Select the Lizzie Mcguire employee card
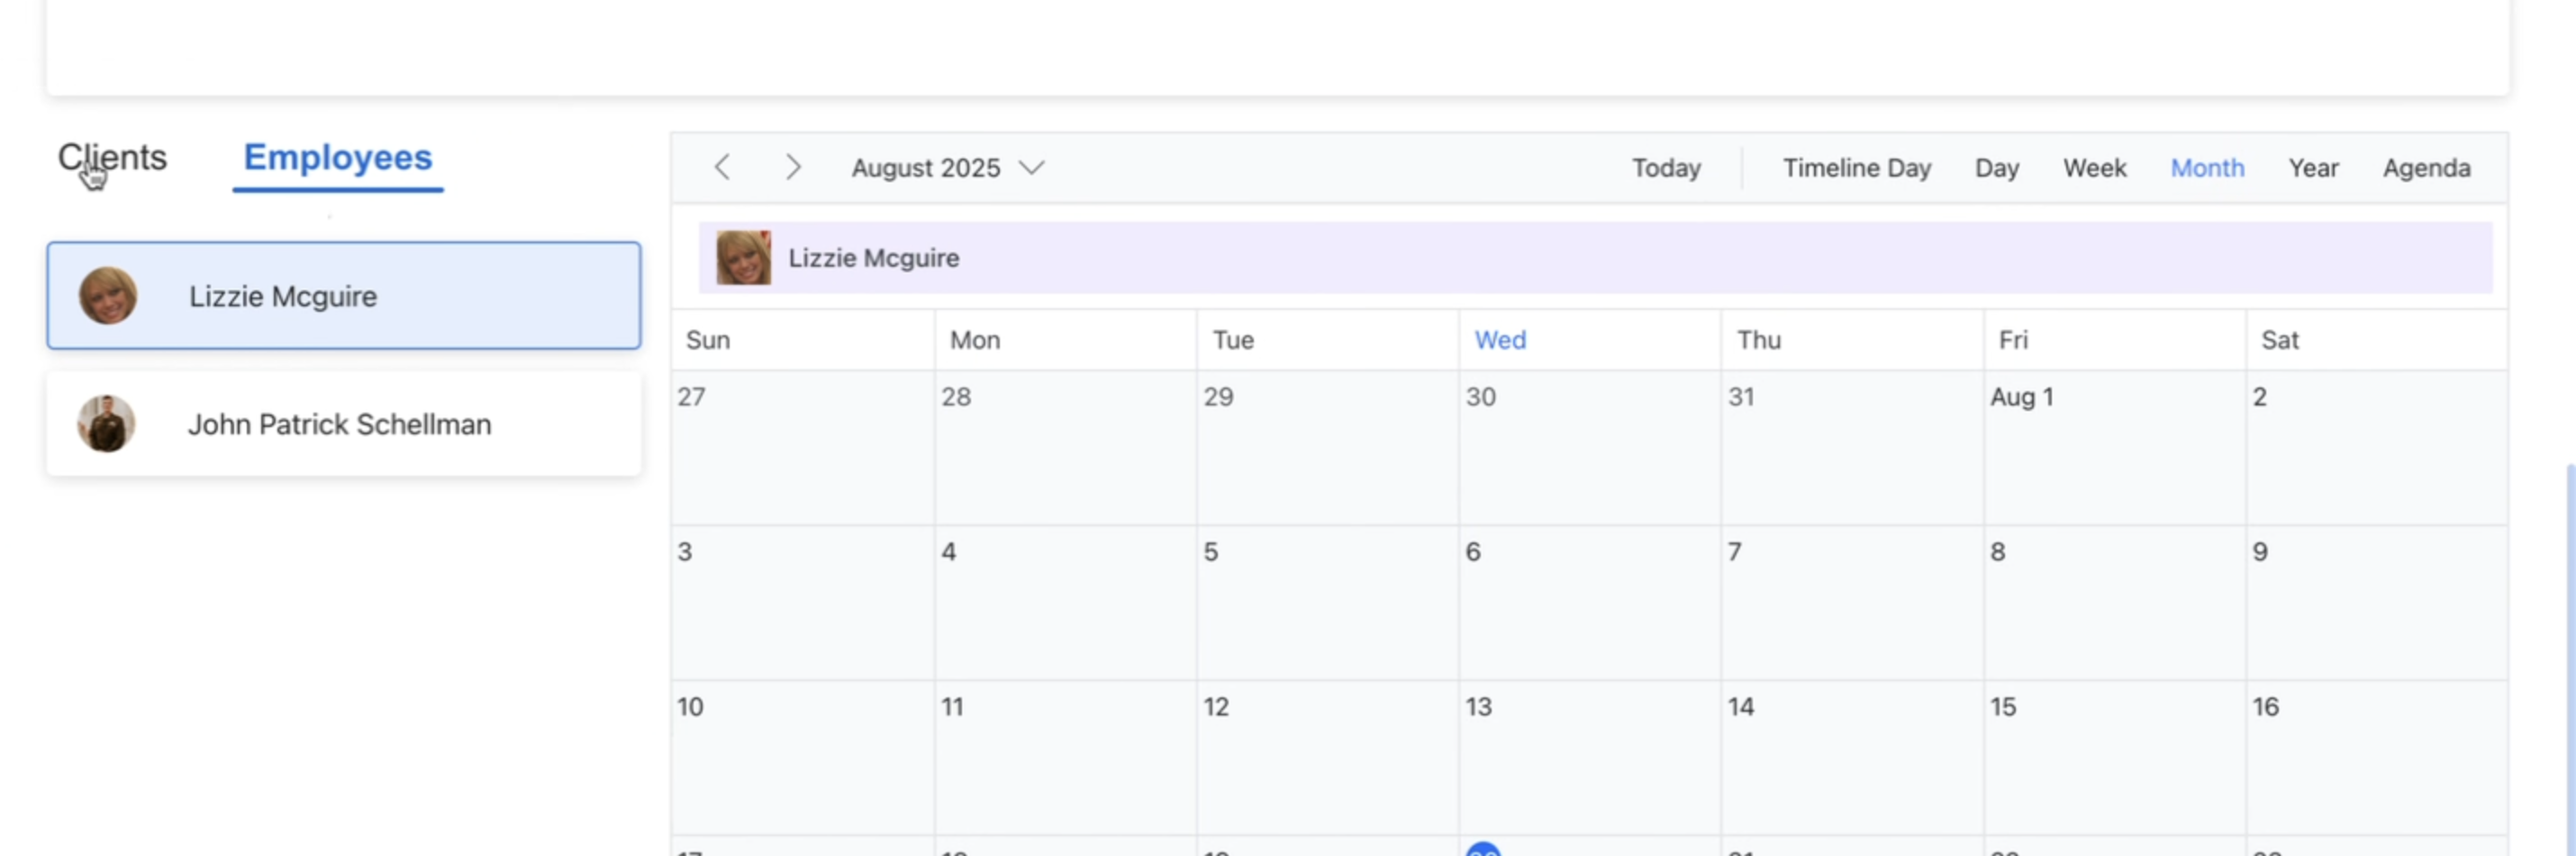This screenshot has height=856, width=2576. point(343,296)
